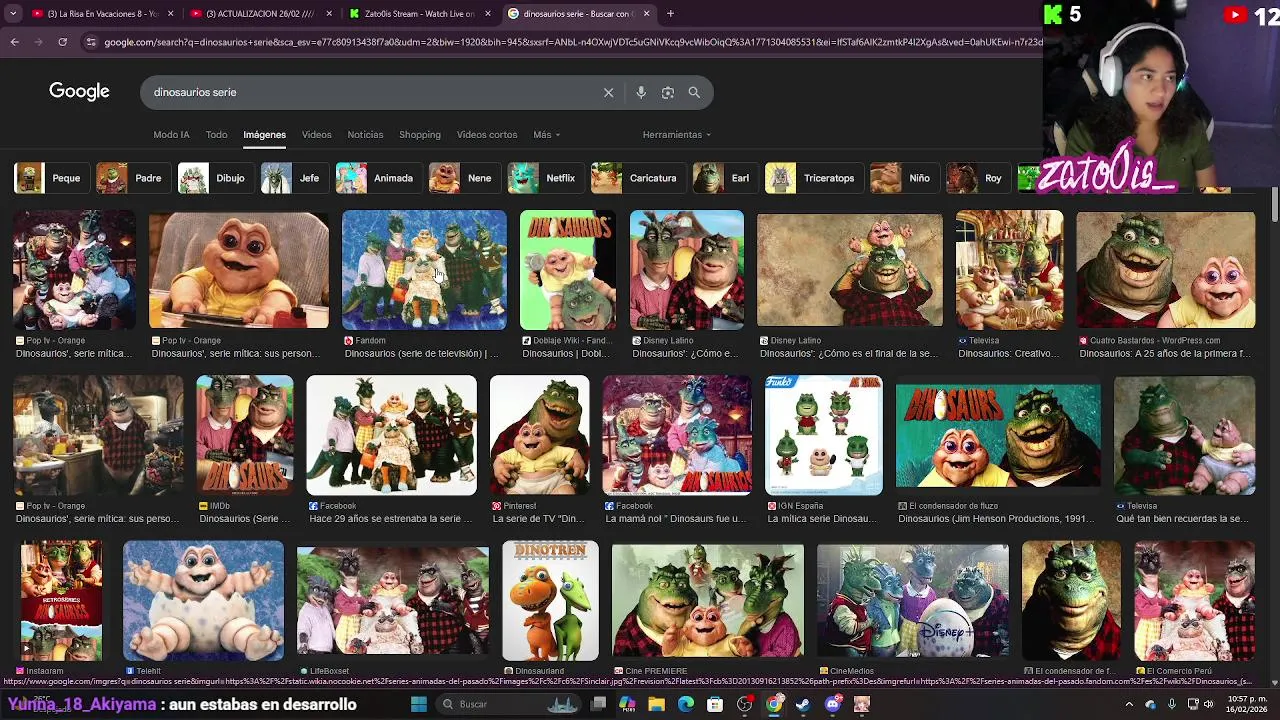Reload the page with the refresh icon
Image resolution: width=1280 pixels, height=720 pixels.
click(62, 42)
